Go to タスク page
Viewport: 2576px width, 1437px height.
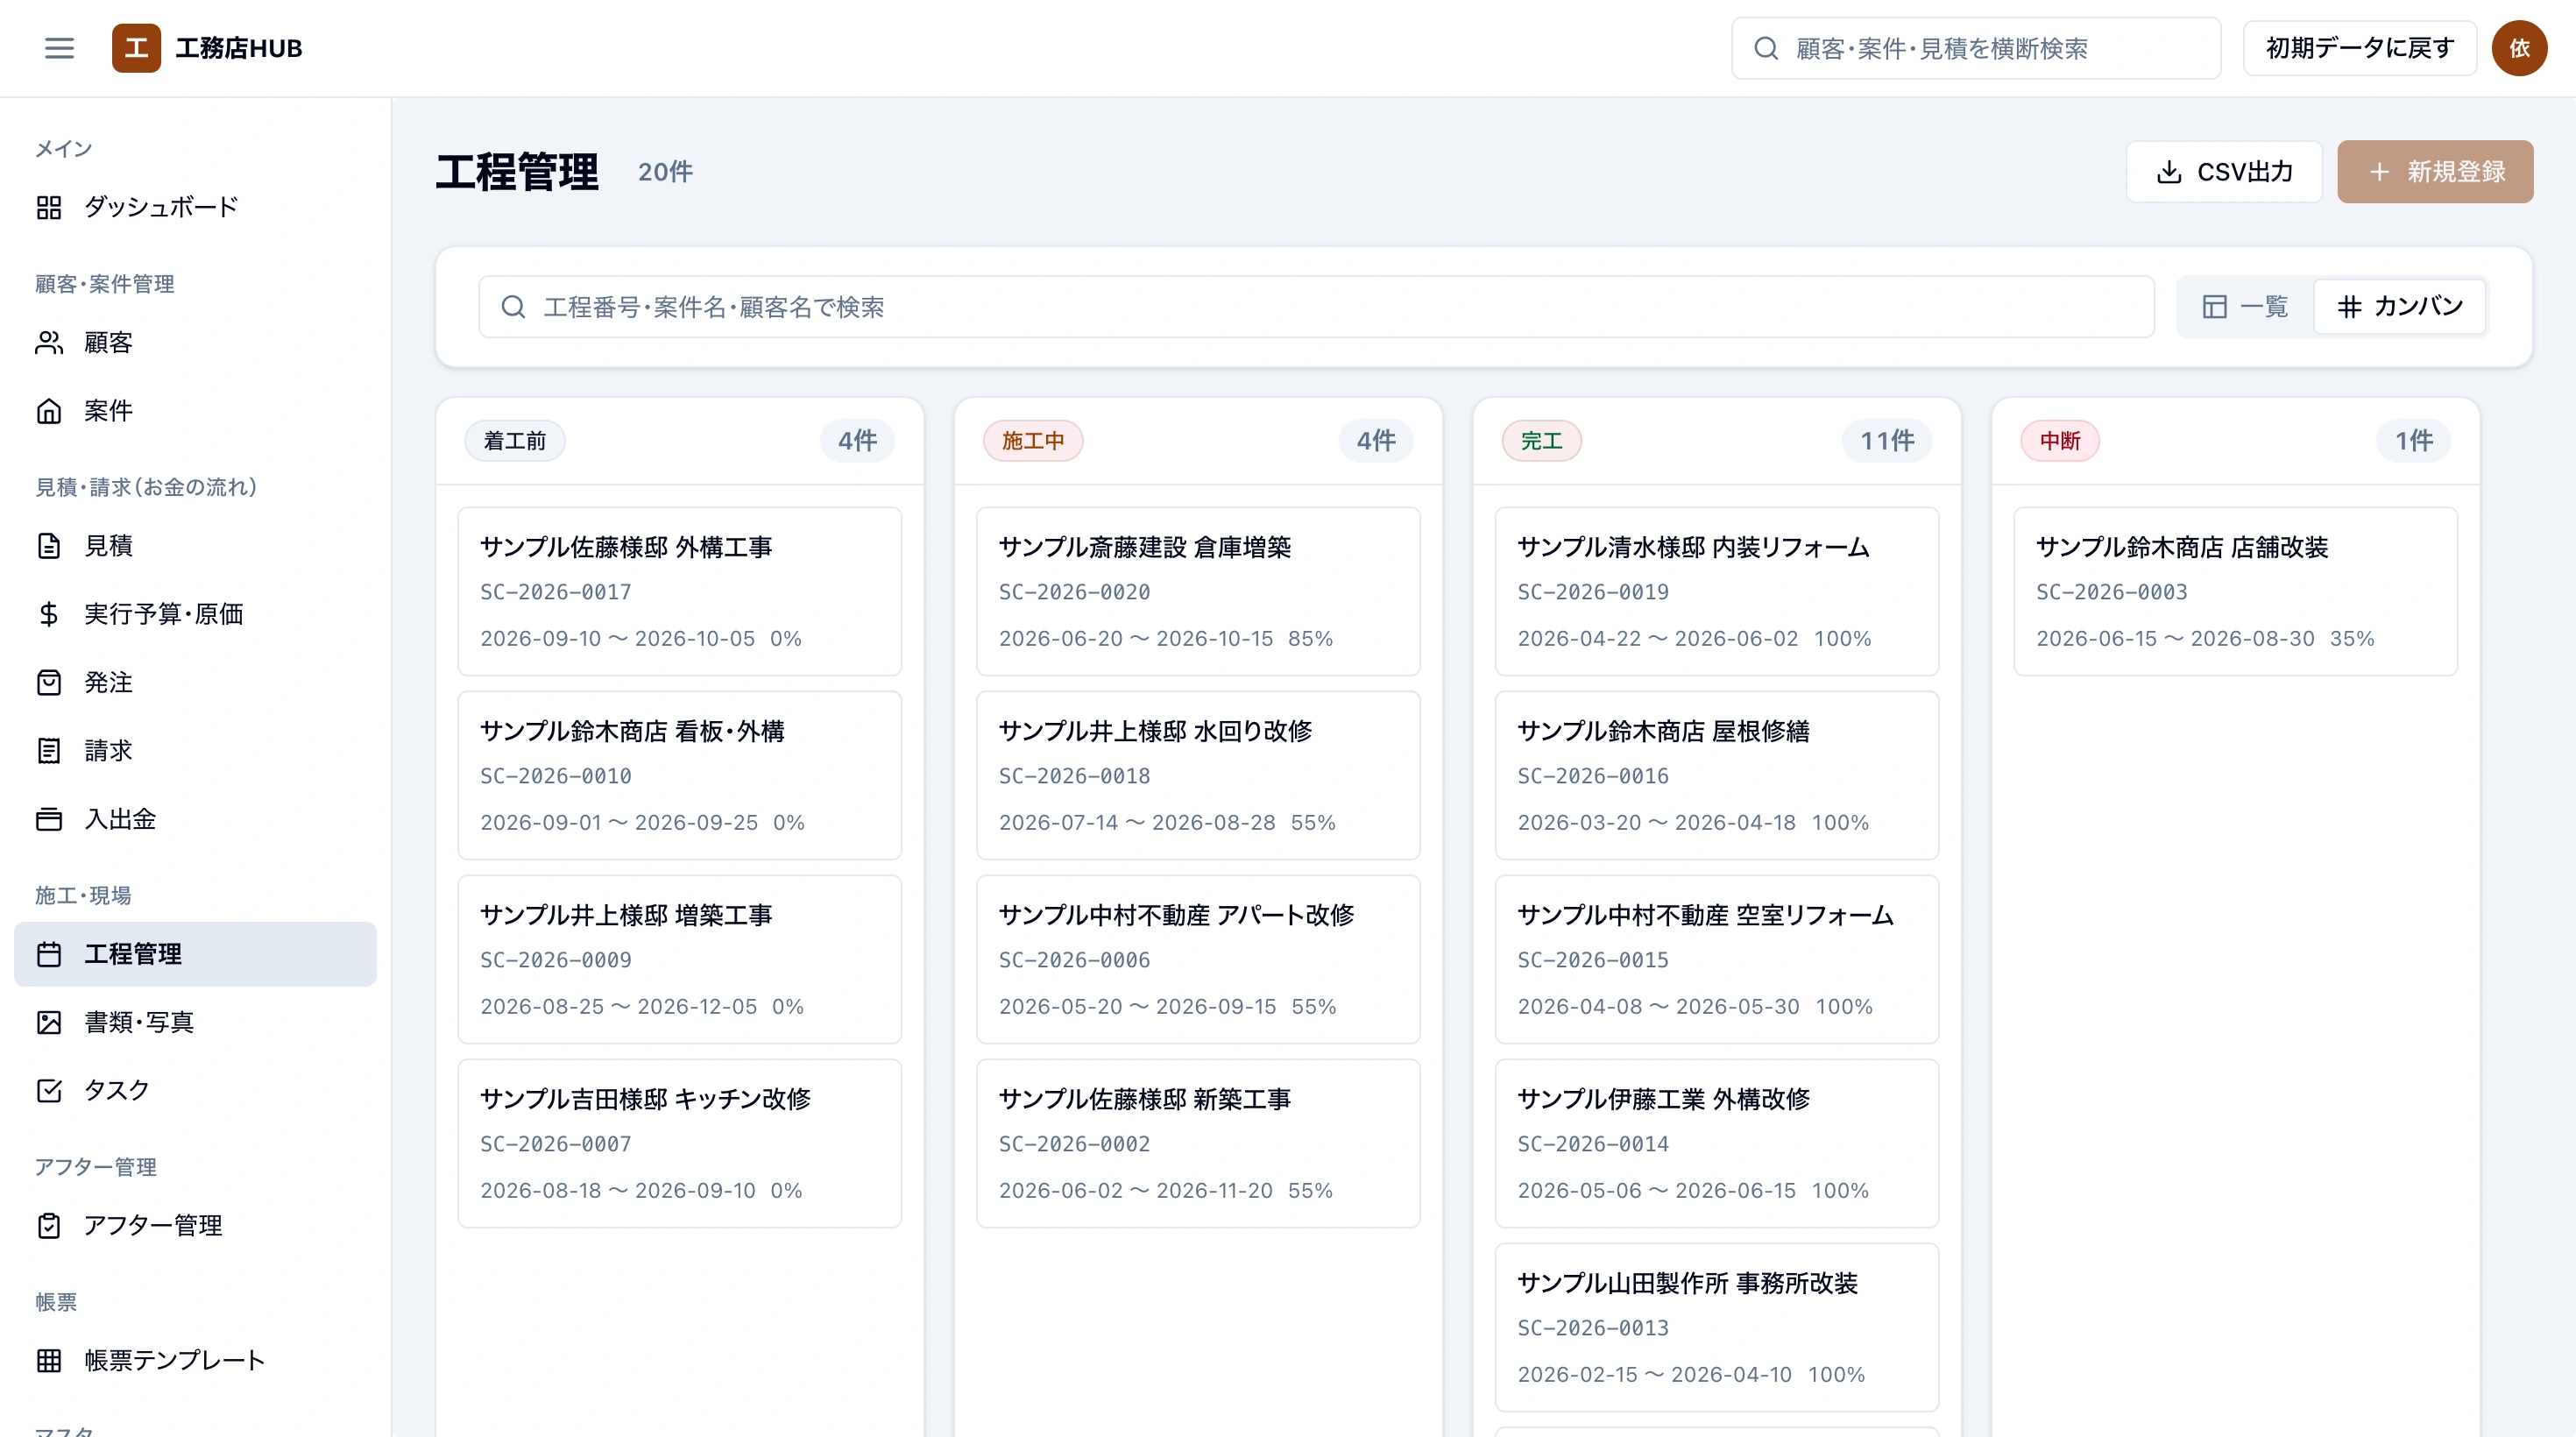click(x=195, y=1090)
